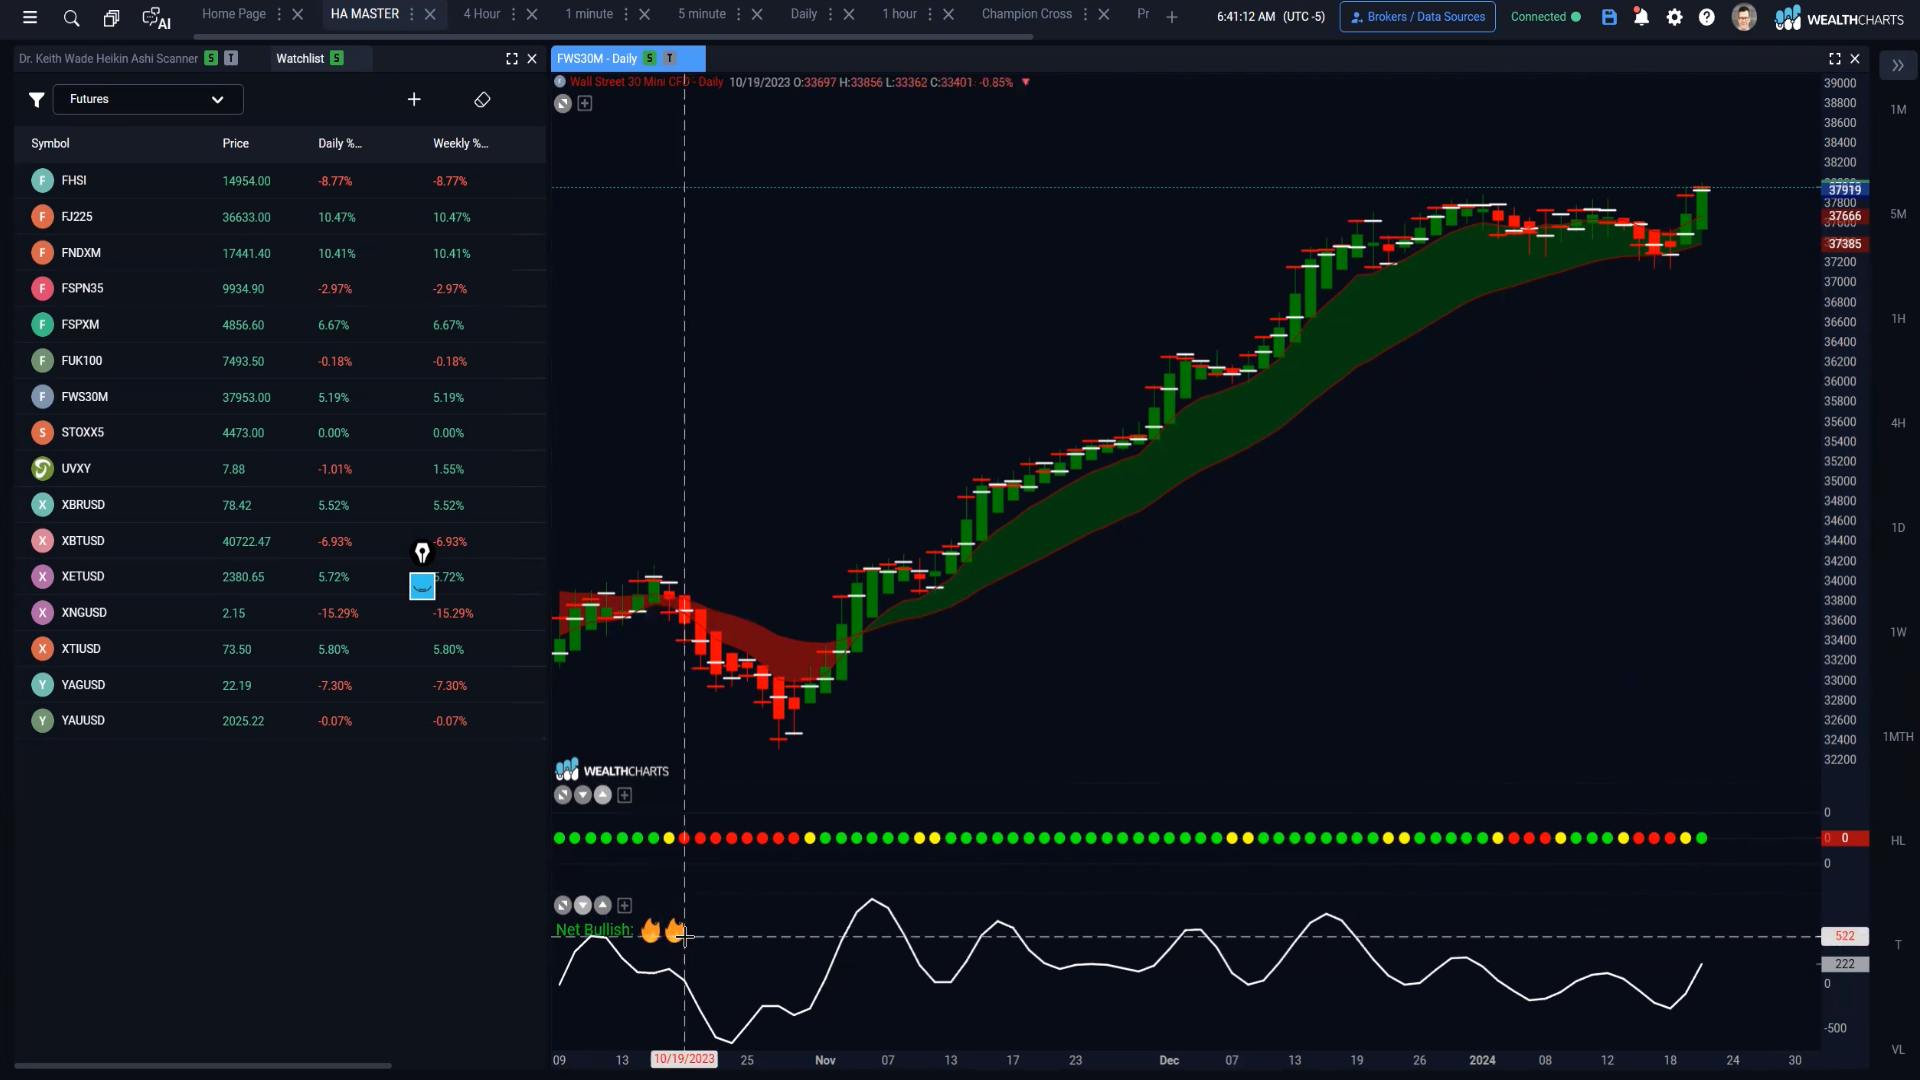Open the Futures watchlist dropdown
Screen dimensions: 1920x1080
pos(148,99)
